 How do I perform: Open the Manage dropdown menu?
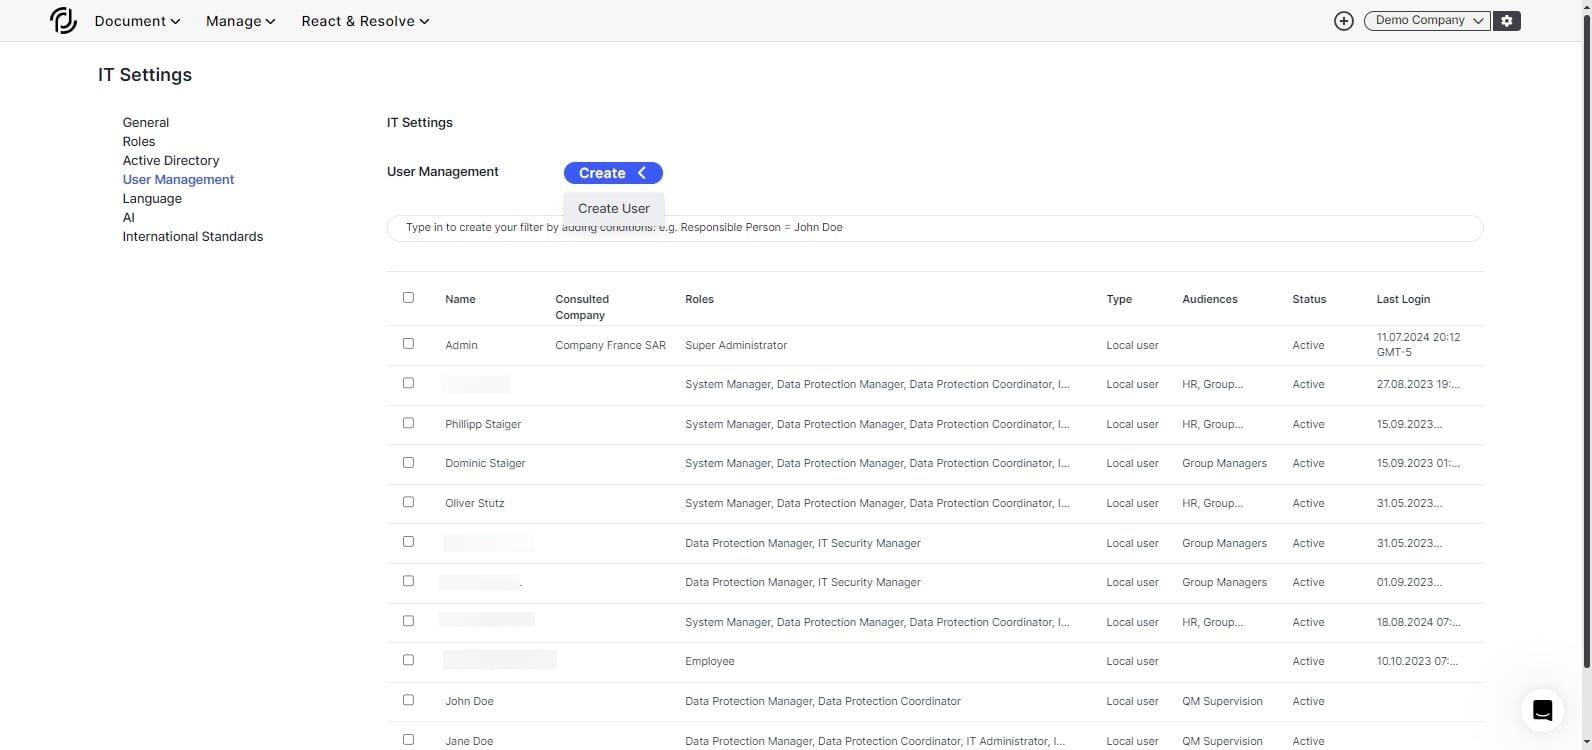(240, 21)
